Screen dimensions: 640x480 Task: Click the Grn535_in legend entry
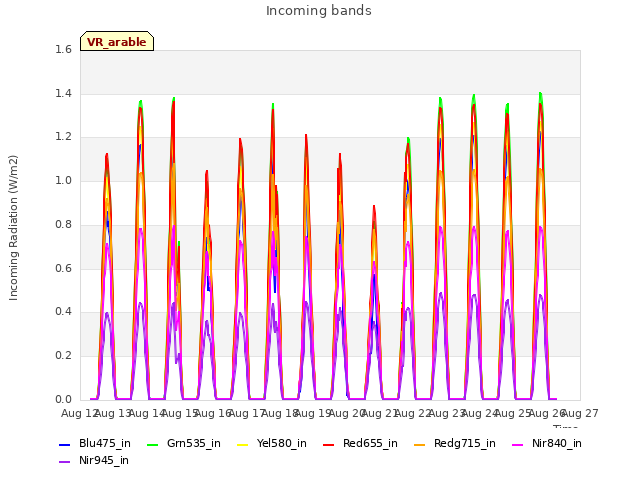coord(184,444)
